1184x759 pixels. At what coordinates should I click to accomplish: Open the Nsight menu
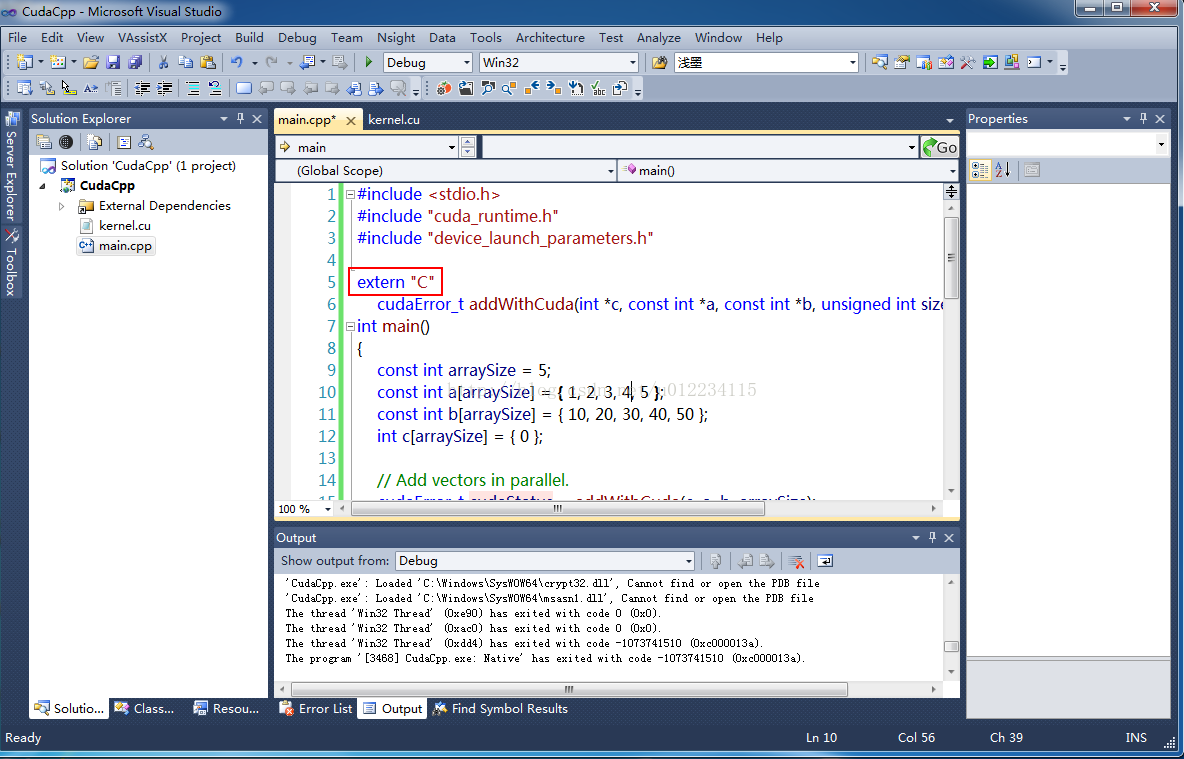(396, 38)
